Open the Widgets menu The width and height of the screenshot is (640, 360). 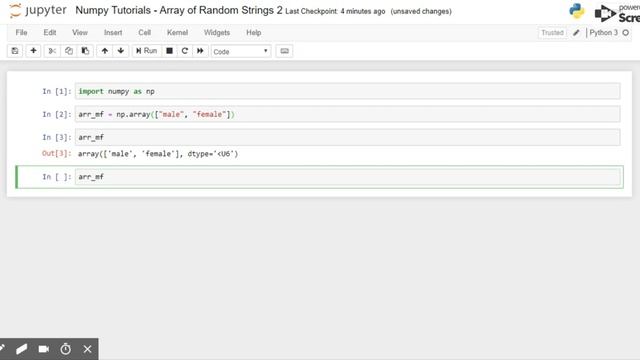(217, 33)
